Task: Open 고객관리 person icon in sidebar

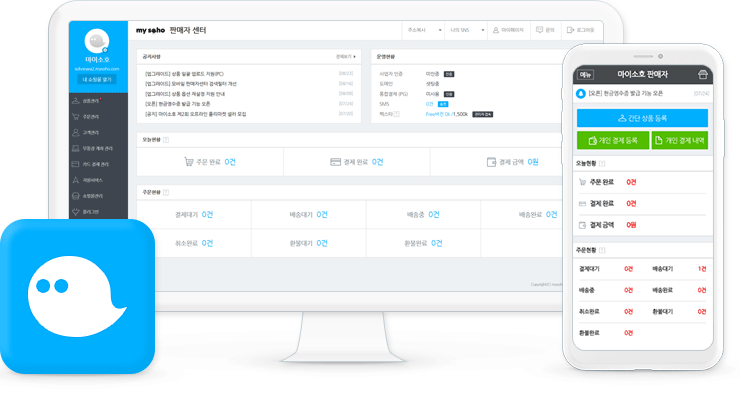Action: pos(76,133)
